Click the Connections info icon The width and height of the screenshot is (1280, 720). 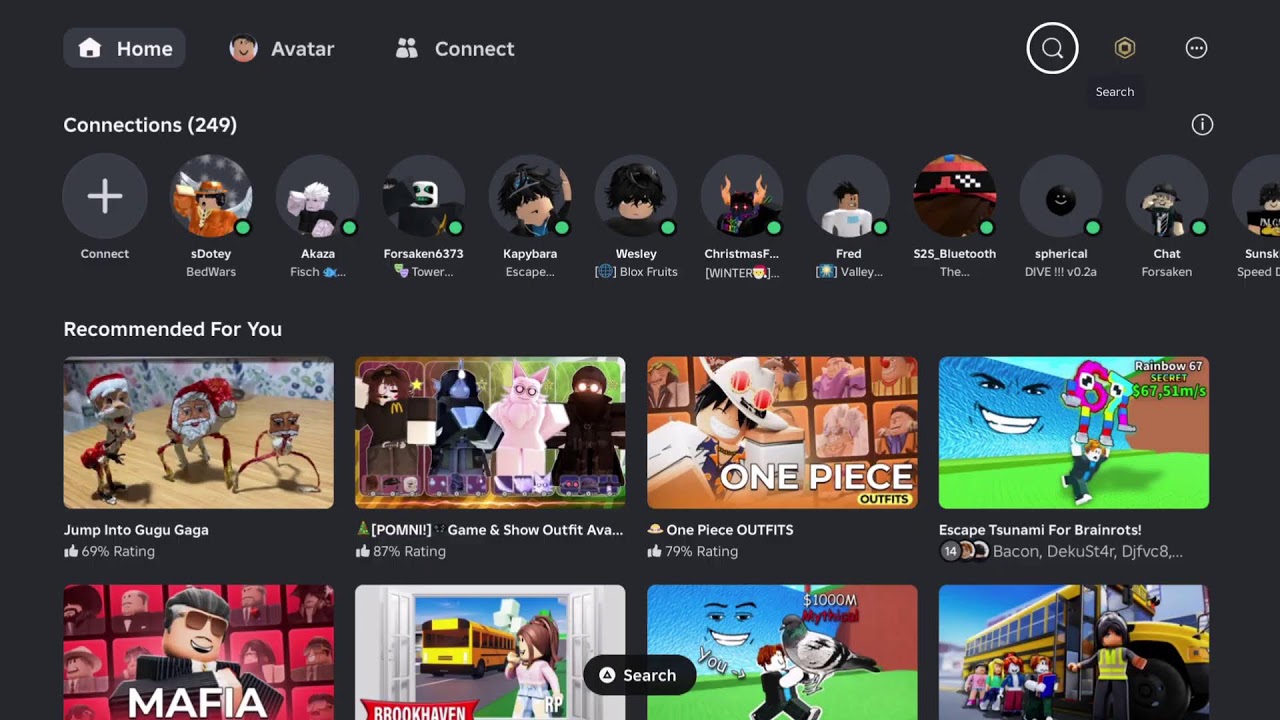coord(1202,125)
